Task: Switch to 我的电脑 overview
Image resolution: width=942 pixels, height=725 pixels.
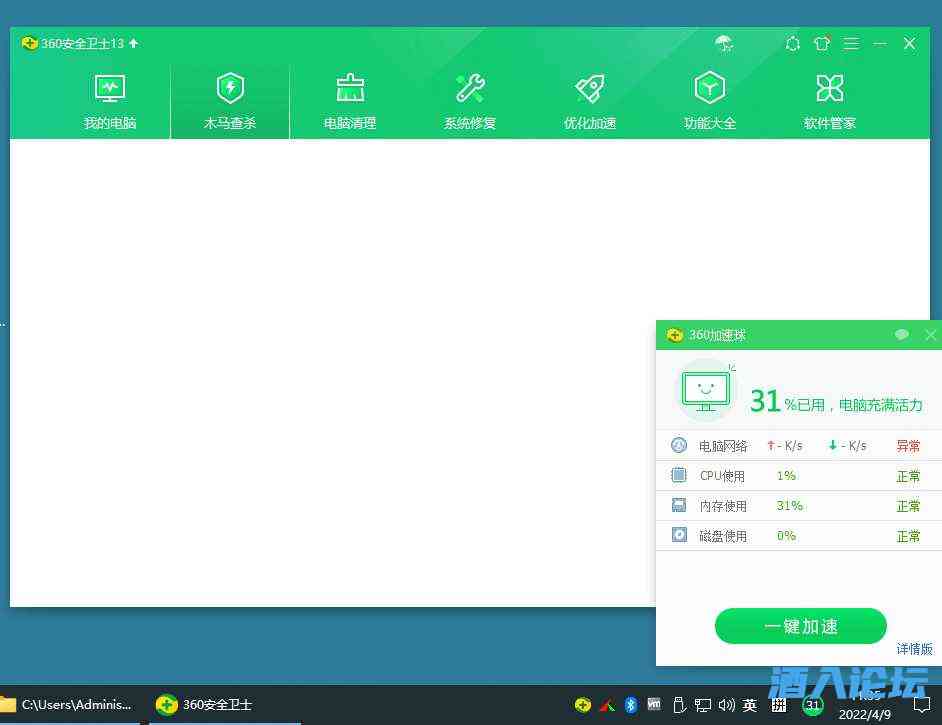Action: pyautogui.click(x=110, y=98)
